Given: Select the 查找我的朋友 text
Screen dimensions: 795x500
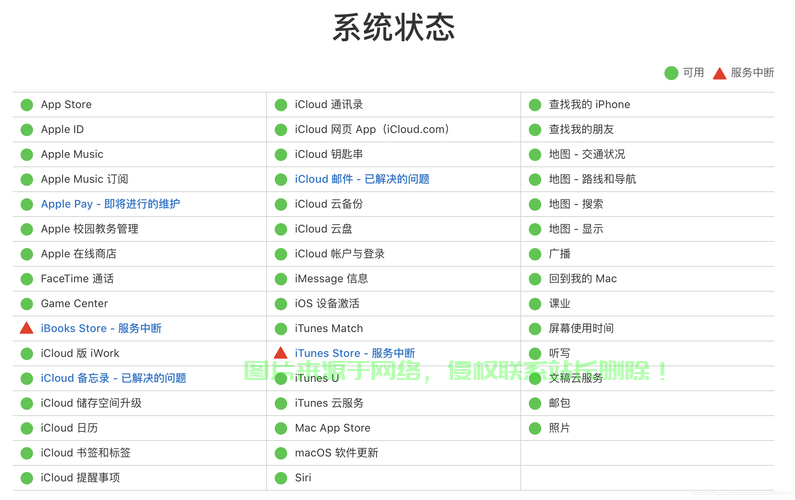Looking at the screenshot, I should 581,129.
